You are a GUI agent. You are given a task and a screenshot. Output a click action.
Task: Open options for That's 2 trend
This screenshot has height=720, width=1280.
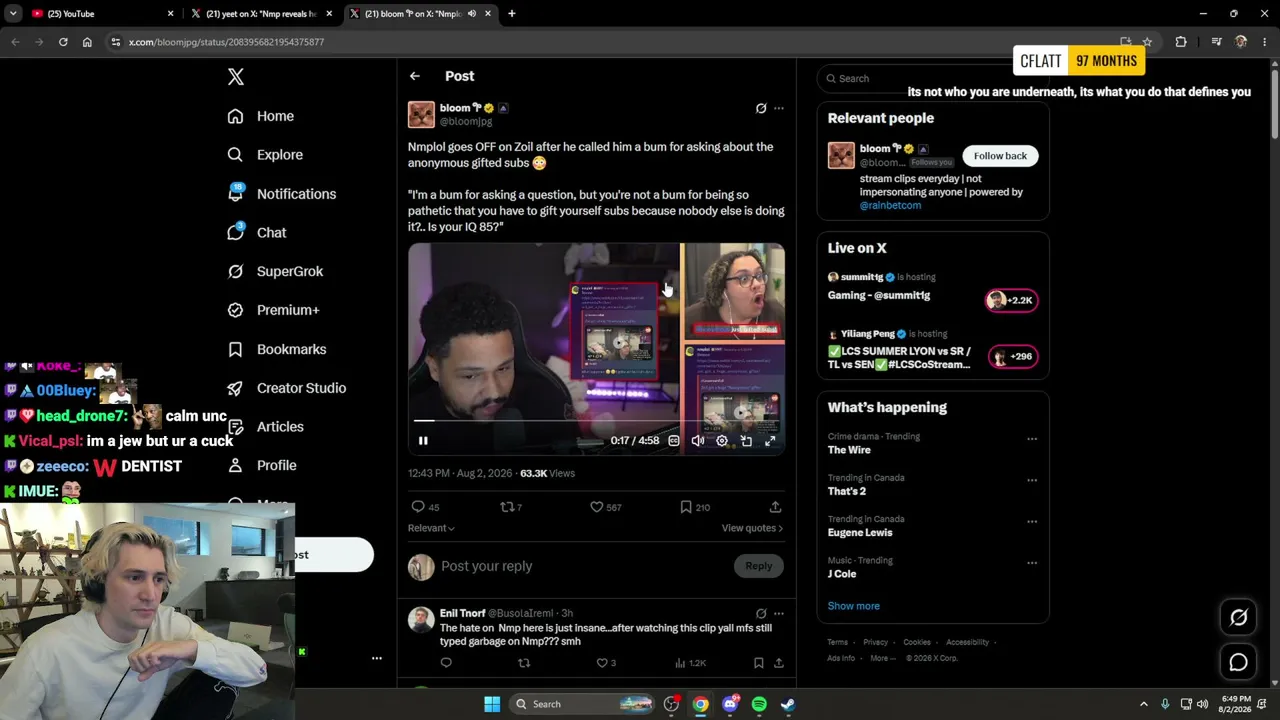tap(1032, 480)
